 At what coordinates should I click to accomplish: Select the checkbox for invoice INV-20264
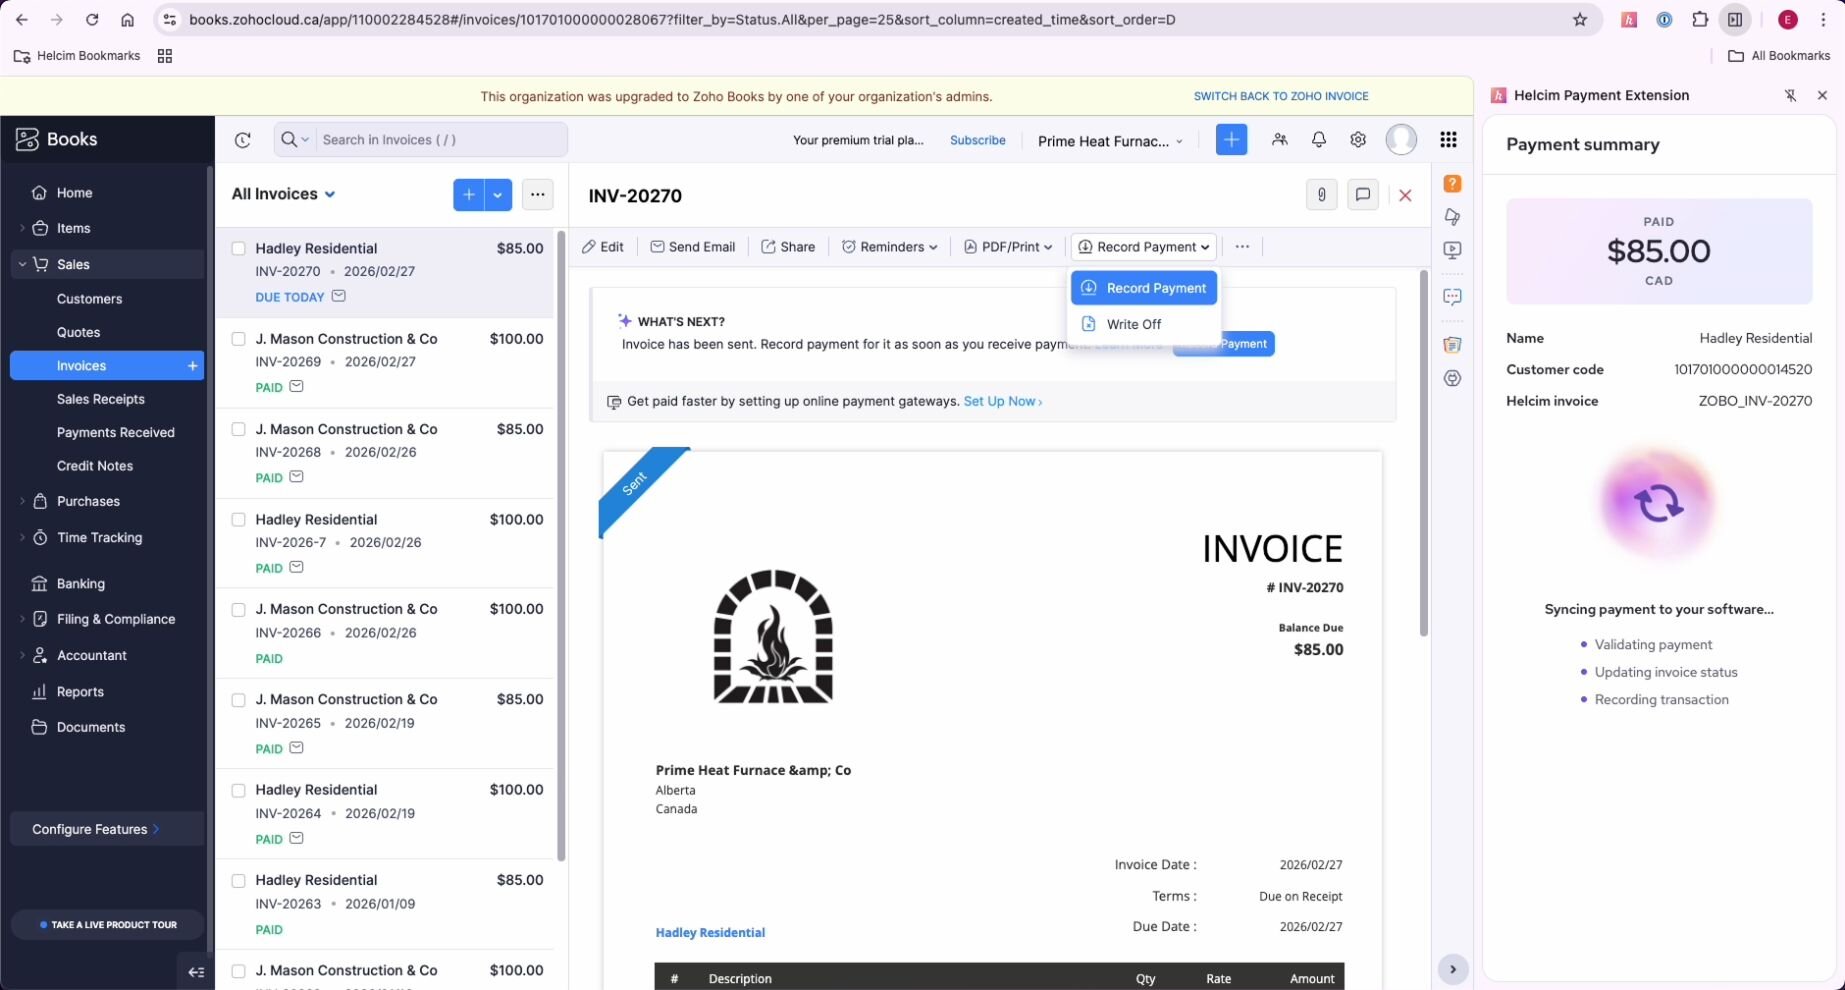point(238,790)
